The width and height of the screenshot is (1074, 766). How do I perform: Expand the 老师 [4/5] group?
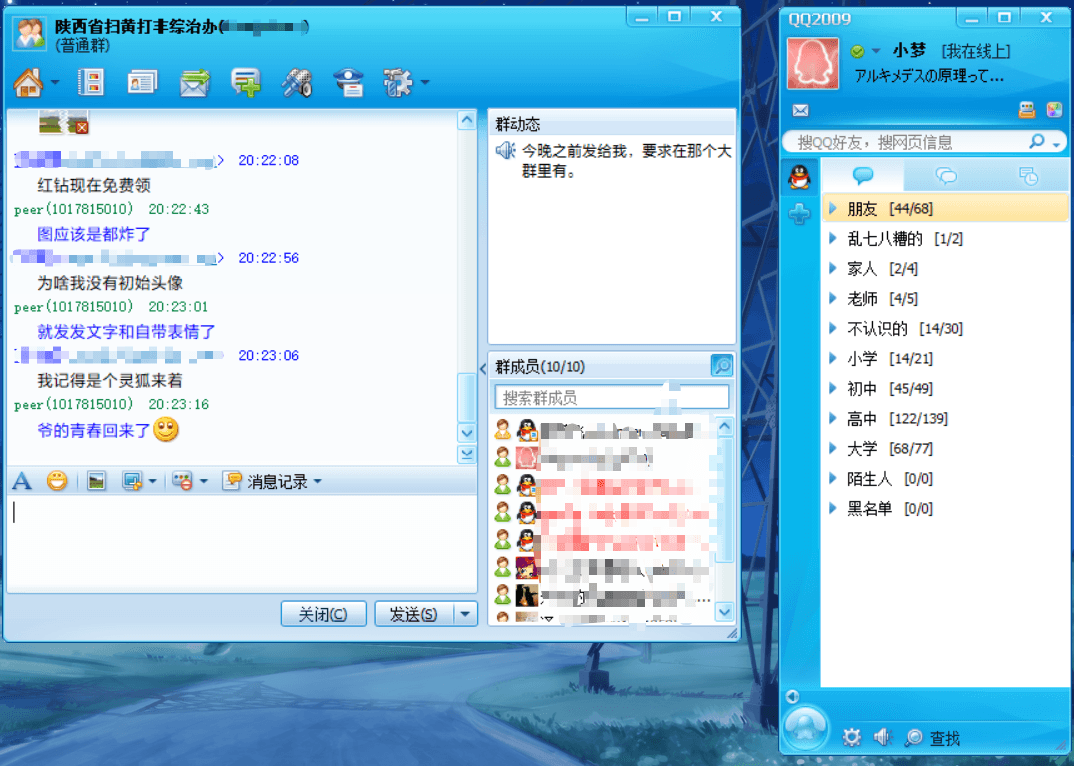(945, 299)
